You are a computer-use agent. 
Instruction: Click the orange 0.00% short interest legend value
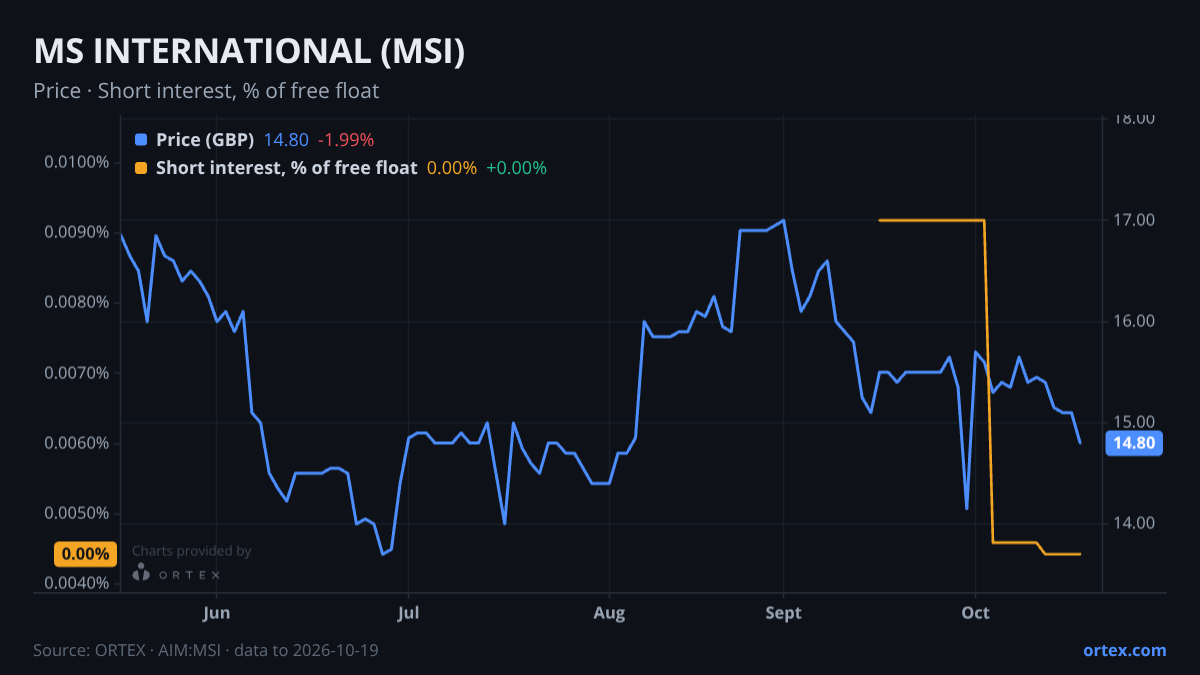pos(451,168)
